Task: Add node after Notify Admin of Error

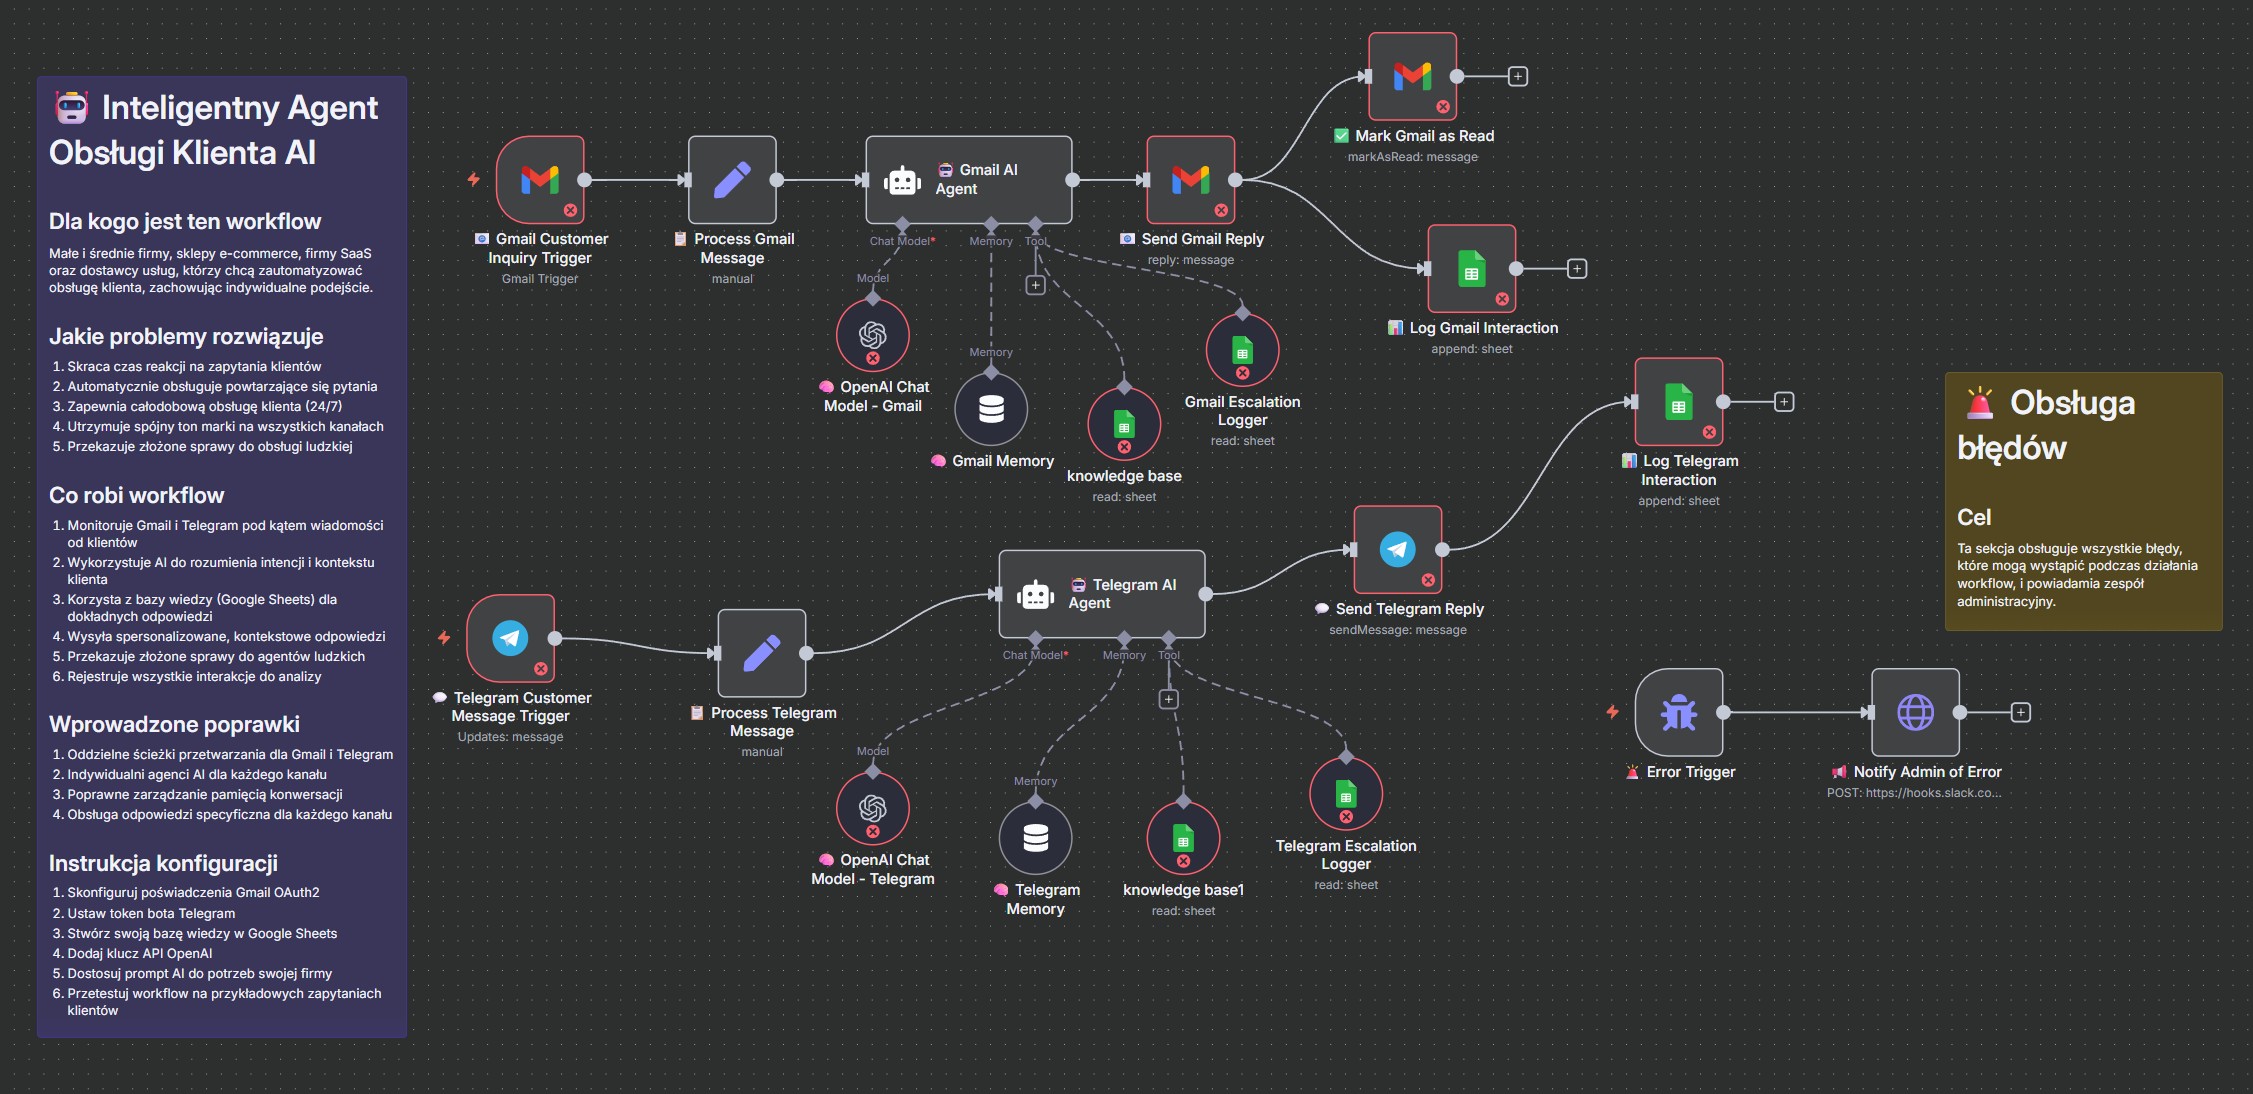Action: [x=2021, y=713]
